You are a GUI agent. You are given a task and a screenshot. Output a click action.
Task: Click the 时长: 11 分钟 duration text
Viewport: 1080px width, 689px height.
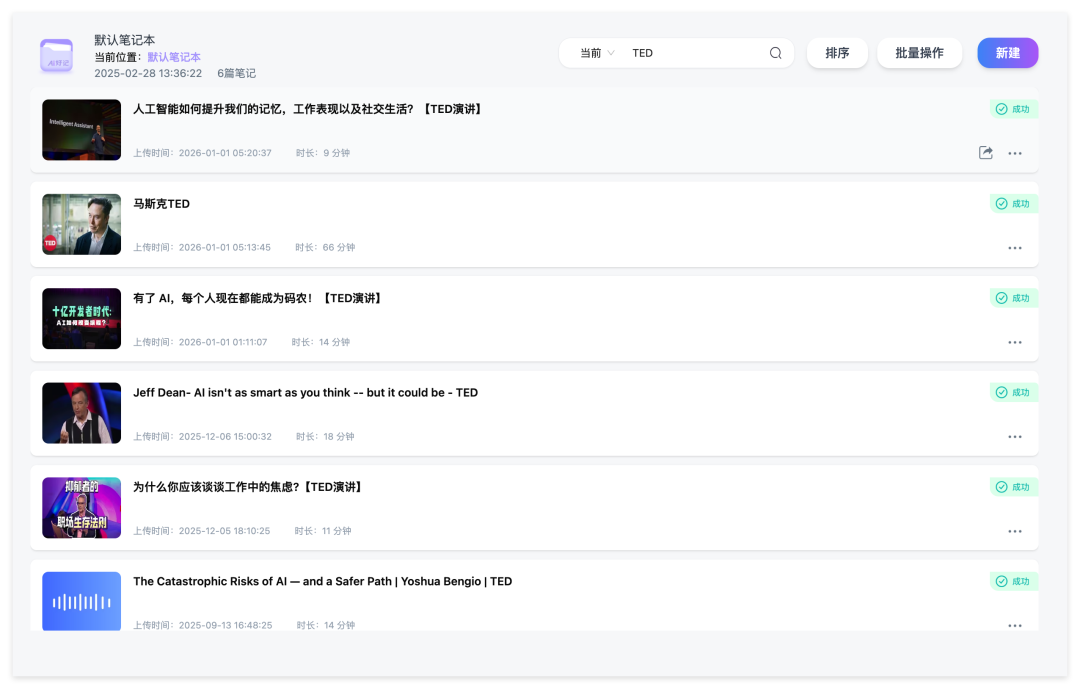323,531
